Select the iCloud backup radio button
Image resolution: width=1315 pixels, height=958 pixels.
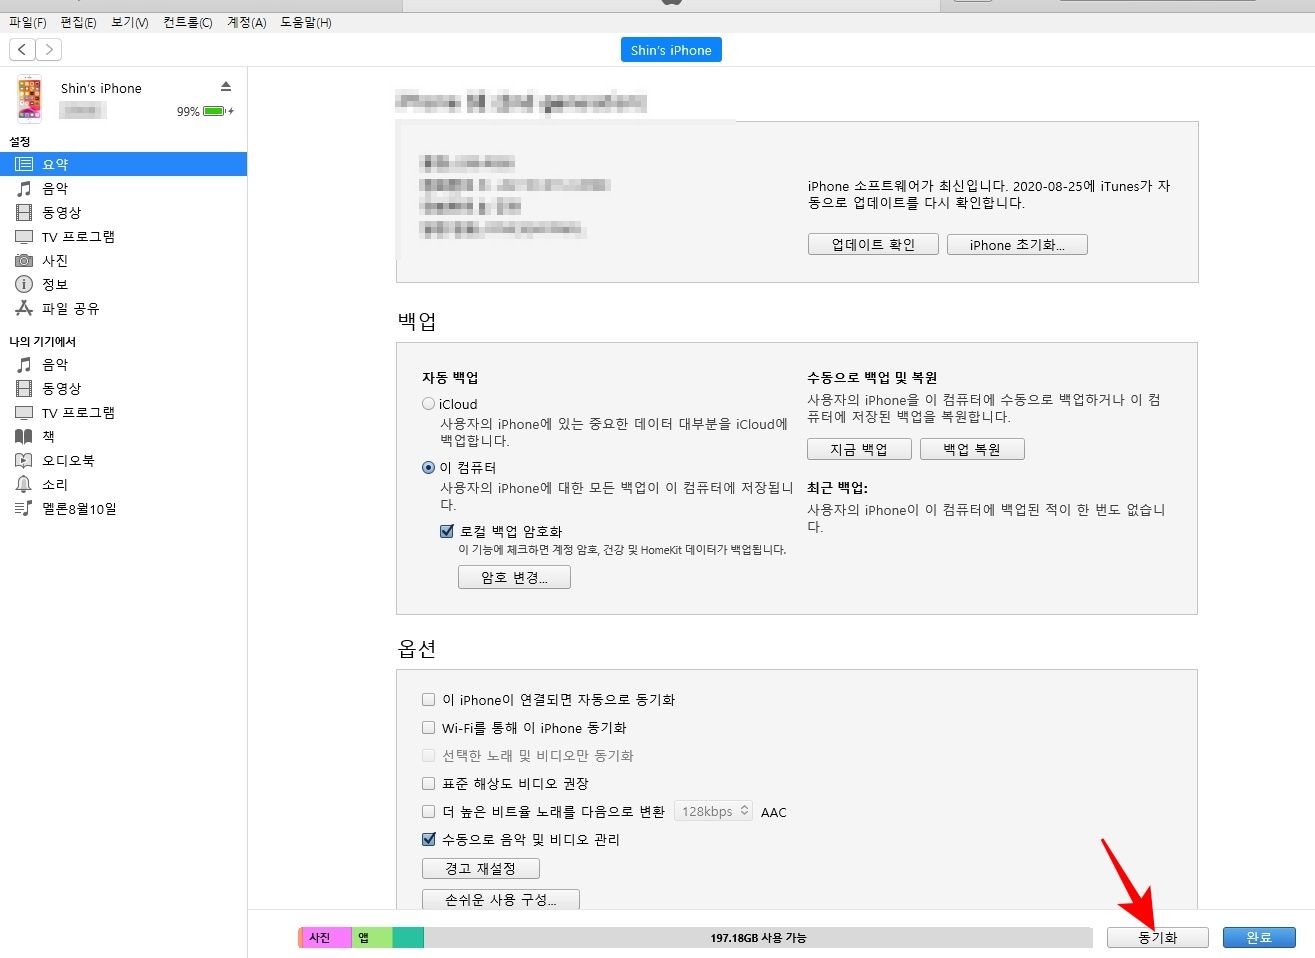pyautogui.click(x=428, y=404)
